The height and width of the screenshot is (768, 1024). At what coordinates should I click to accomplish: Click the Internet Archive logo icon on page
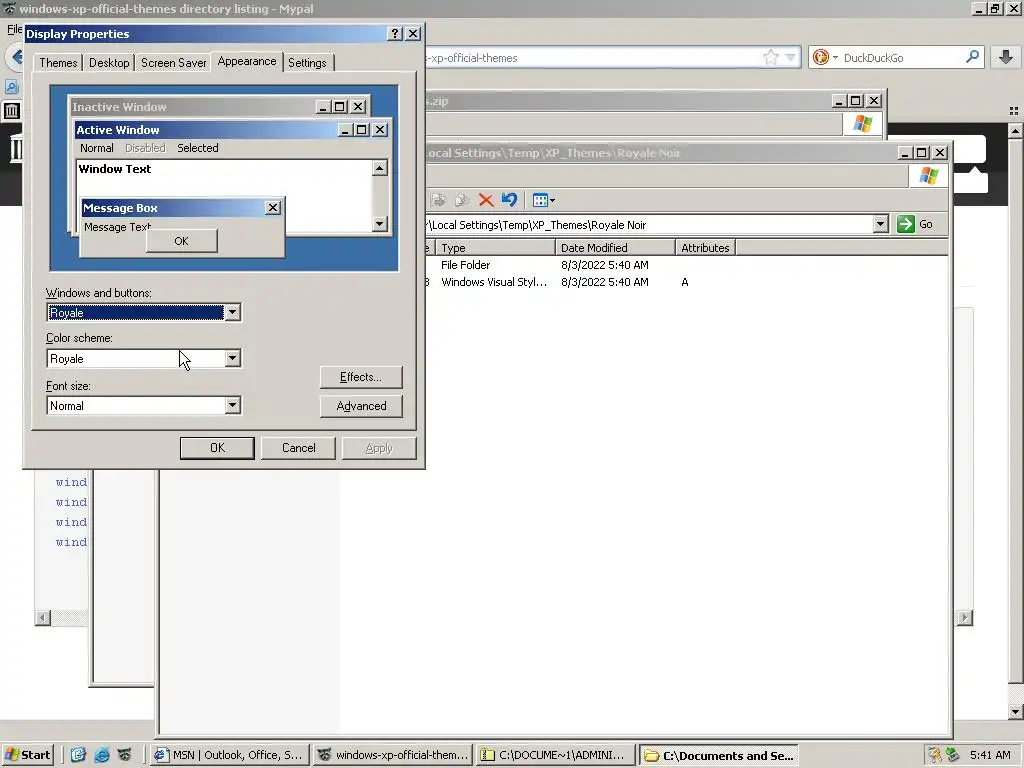pyautogui.click(x=14, y=149)
